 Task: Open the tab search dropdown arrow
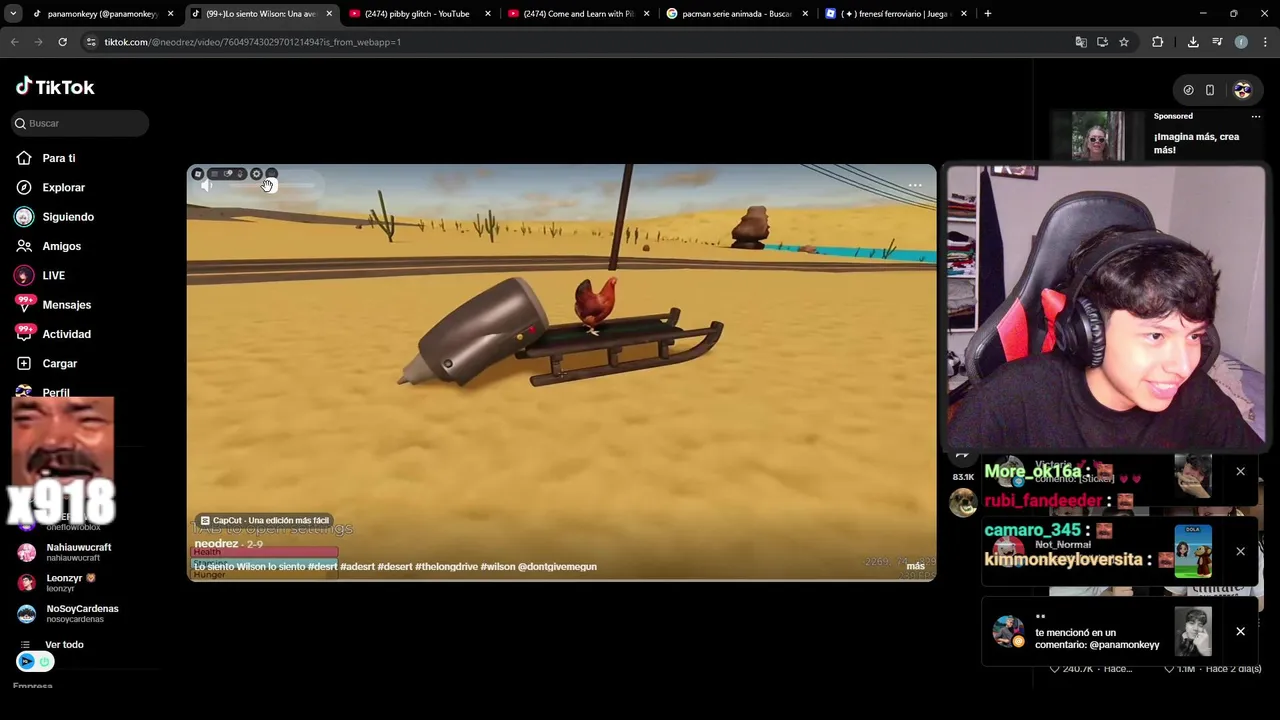point(13,14)
